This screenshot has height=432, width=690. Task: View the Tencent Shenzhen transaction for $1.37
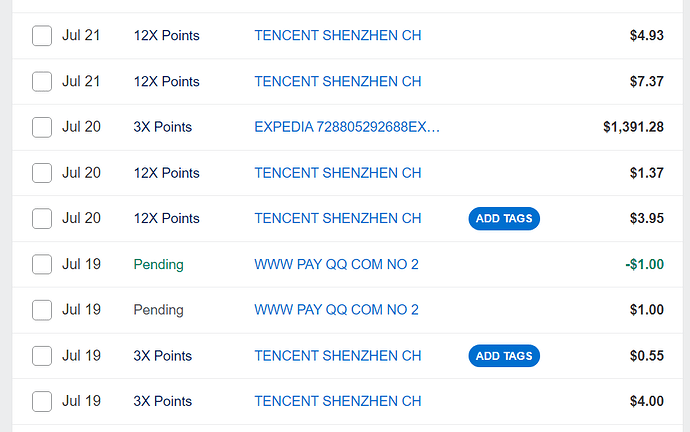pyautogui.click(x=338, y=173)
